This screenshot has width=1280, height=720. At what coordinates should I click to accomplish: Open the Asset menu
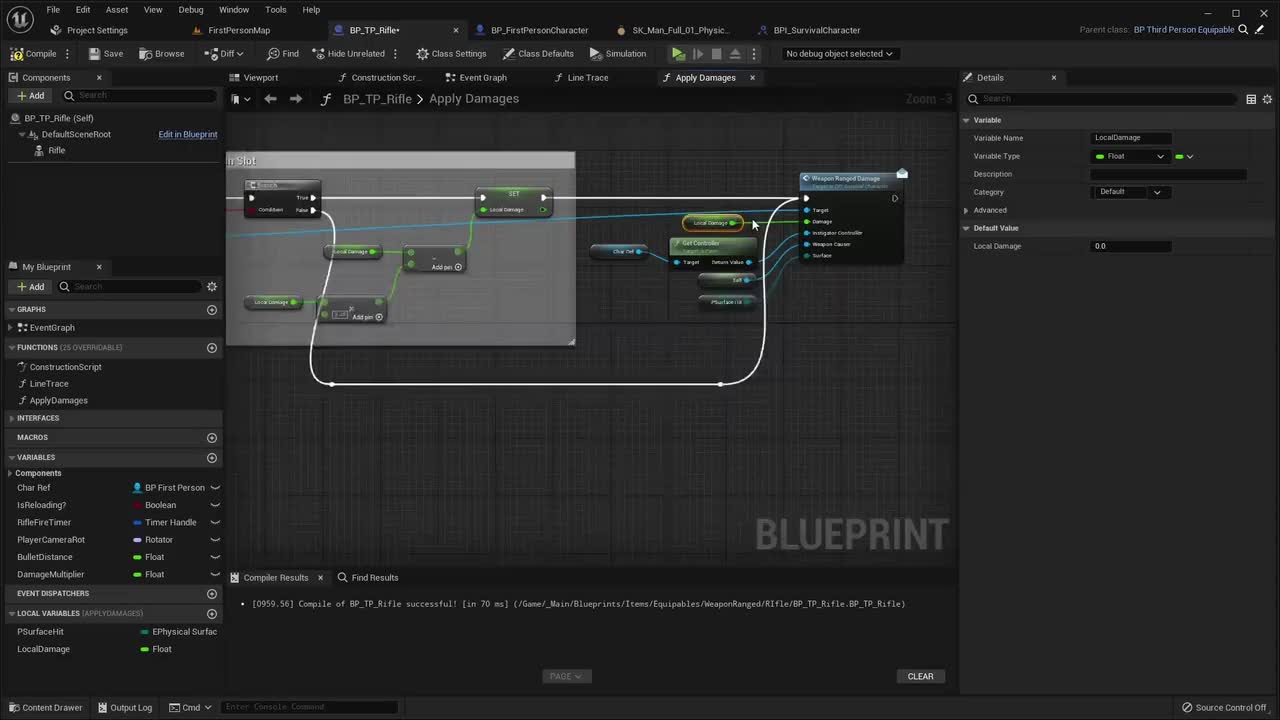[x=117, y=10]
